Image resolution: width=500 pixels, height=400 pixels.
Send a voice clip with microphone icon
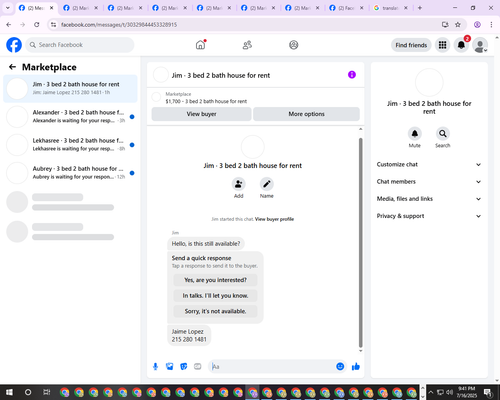(155, 367)
